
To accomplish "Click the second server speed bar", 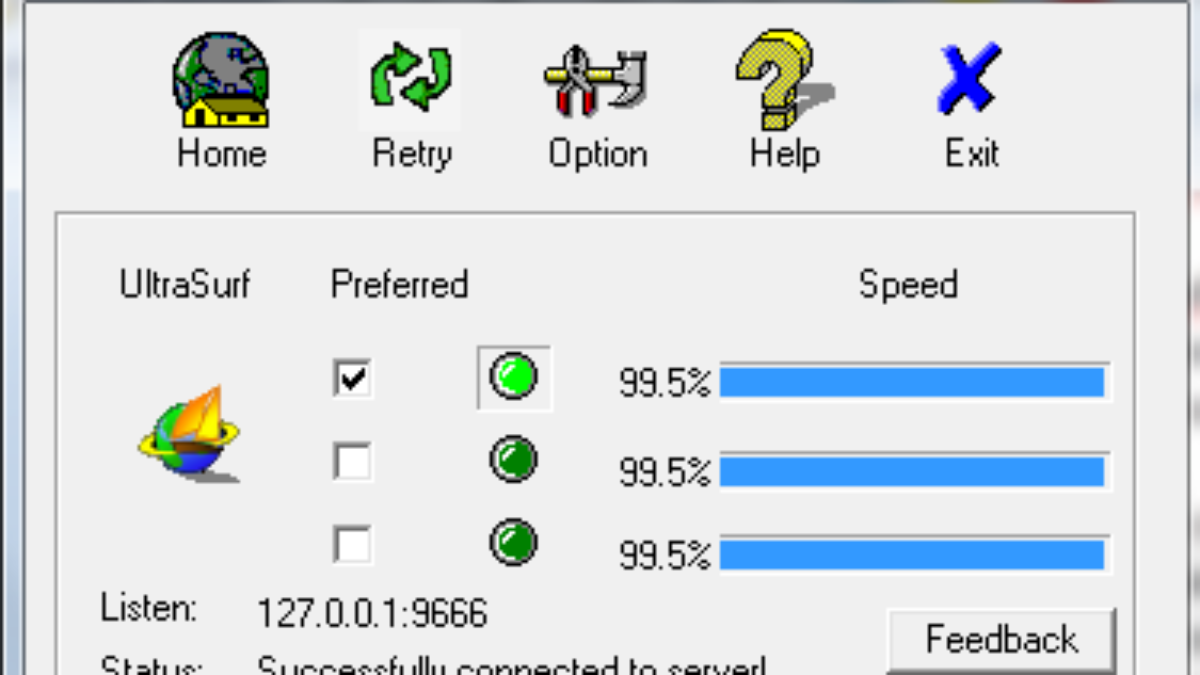I will click(913, 471).
